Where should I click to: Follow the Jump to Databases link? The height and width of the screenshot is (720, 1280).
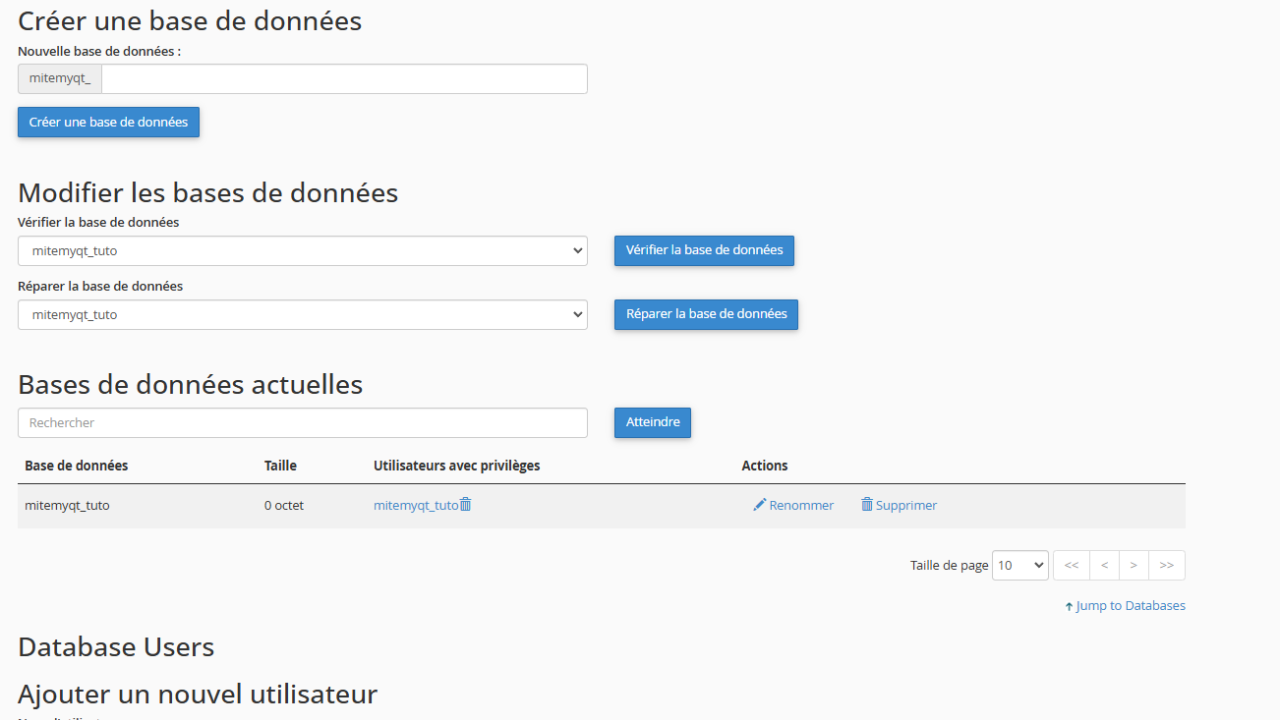[1131, 606]
